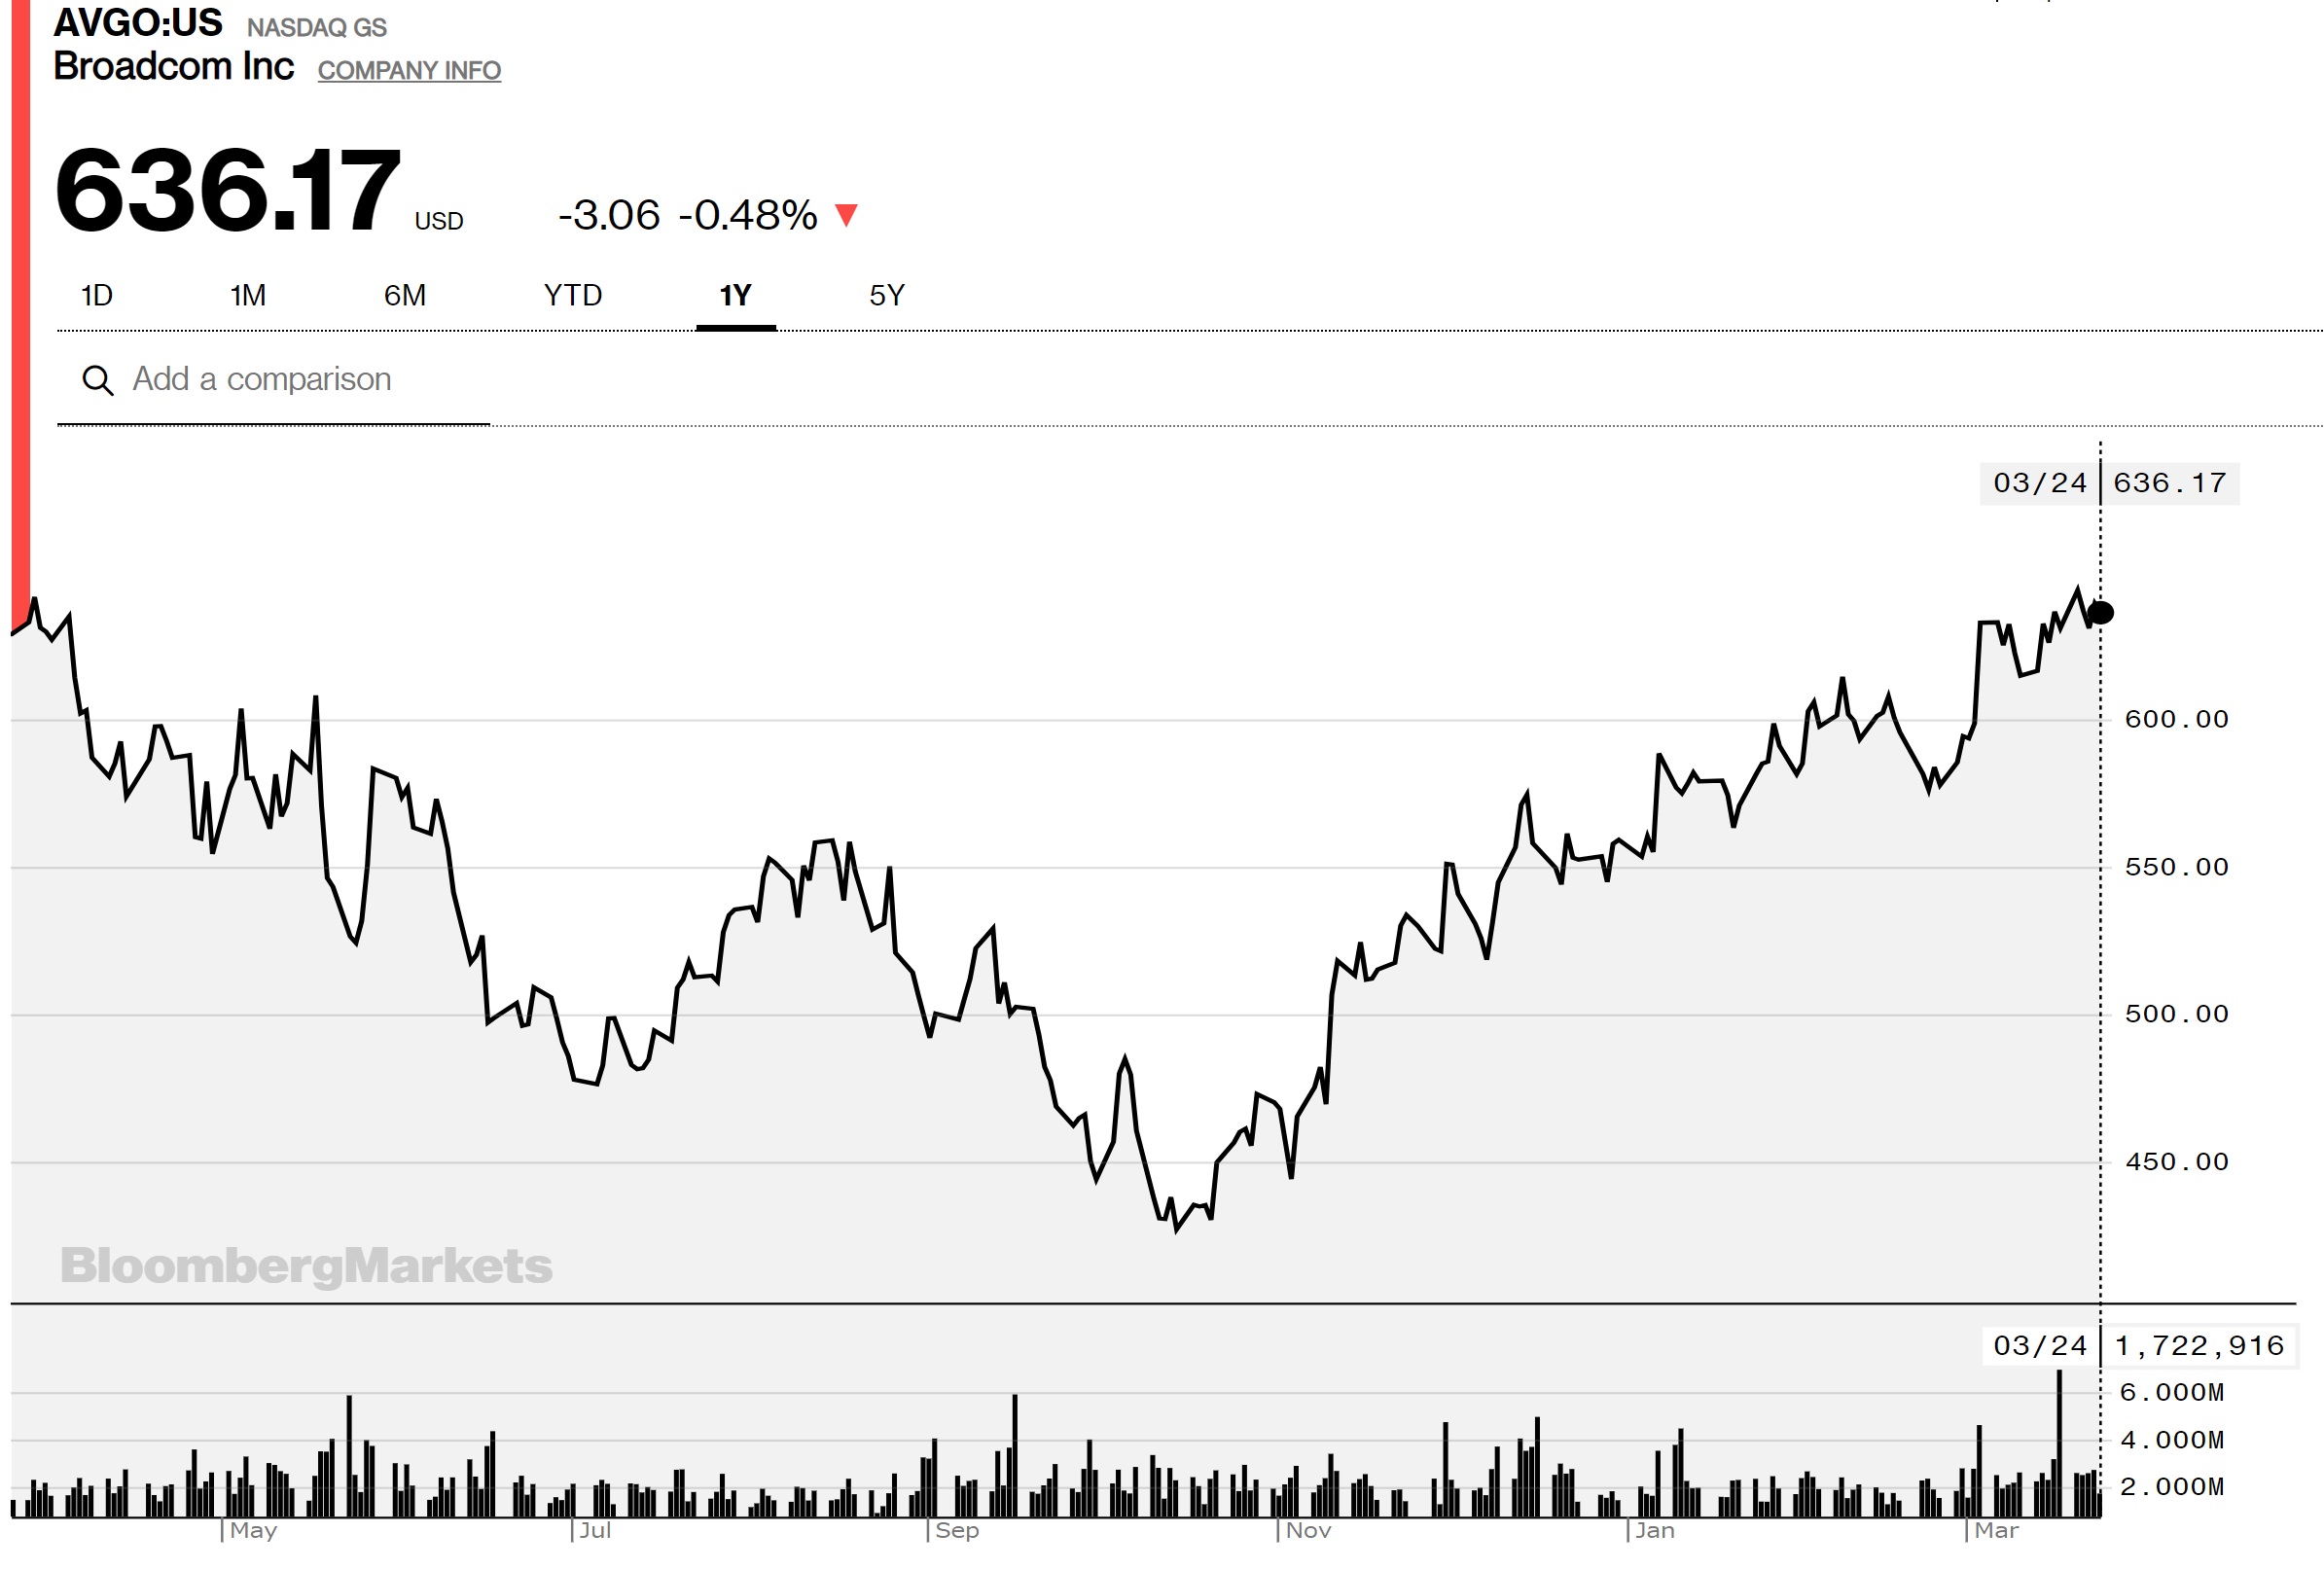
Task: Open the COMPANY INFO link
Action: point(409,71)
